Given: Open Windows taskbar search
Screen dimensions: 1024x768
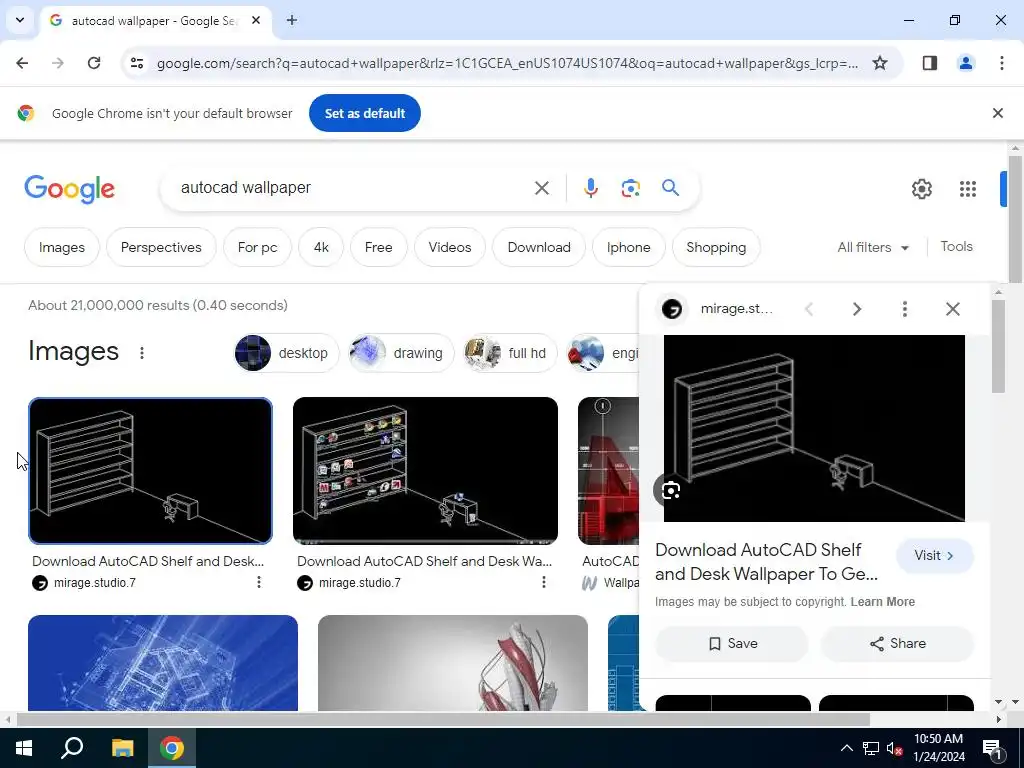Looking at the screenshot, I should click(x=72, y=748).
